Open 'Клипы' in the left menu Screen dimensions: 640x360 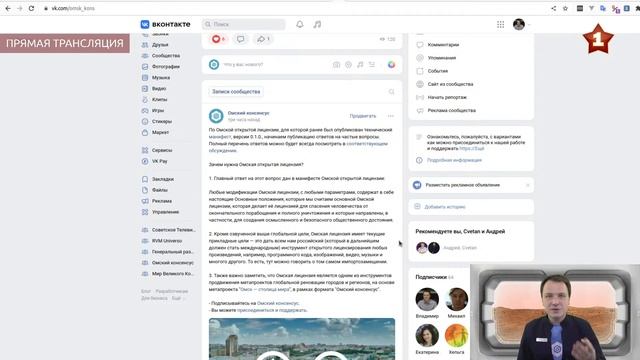pyautogui.click(x=159, y=100)
